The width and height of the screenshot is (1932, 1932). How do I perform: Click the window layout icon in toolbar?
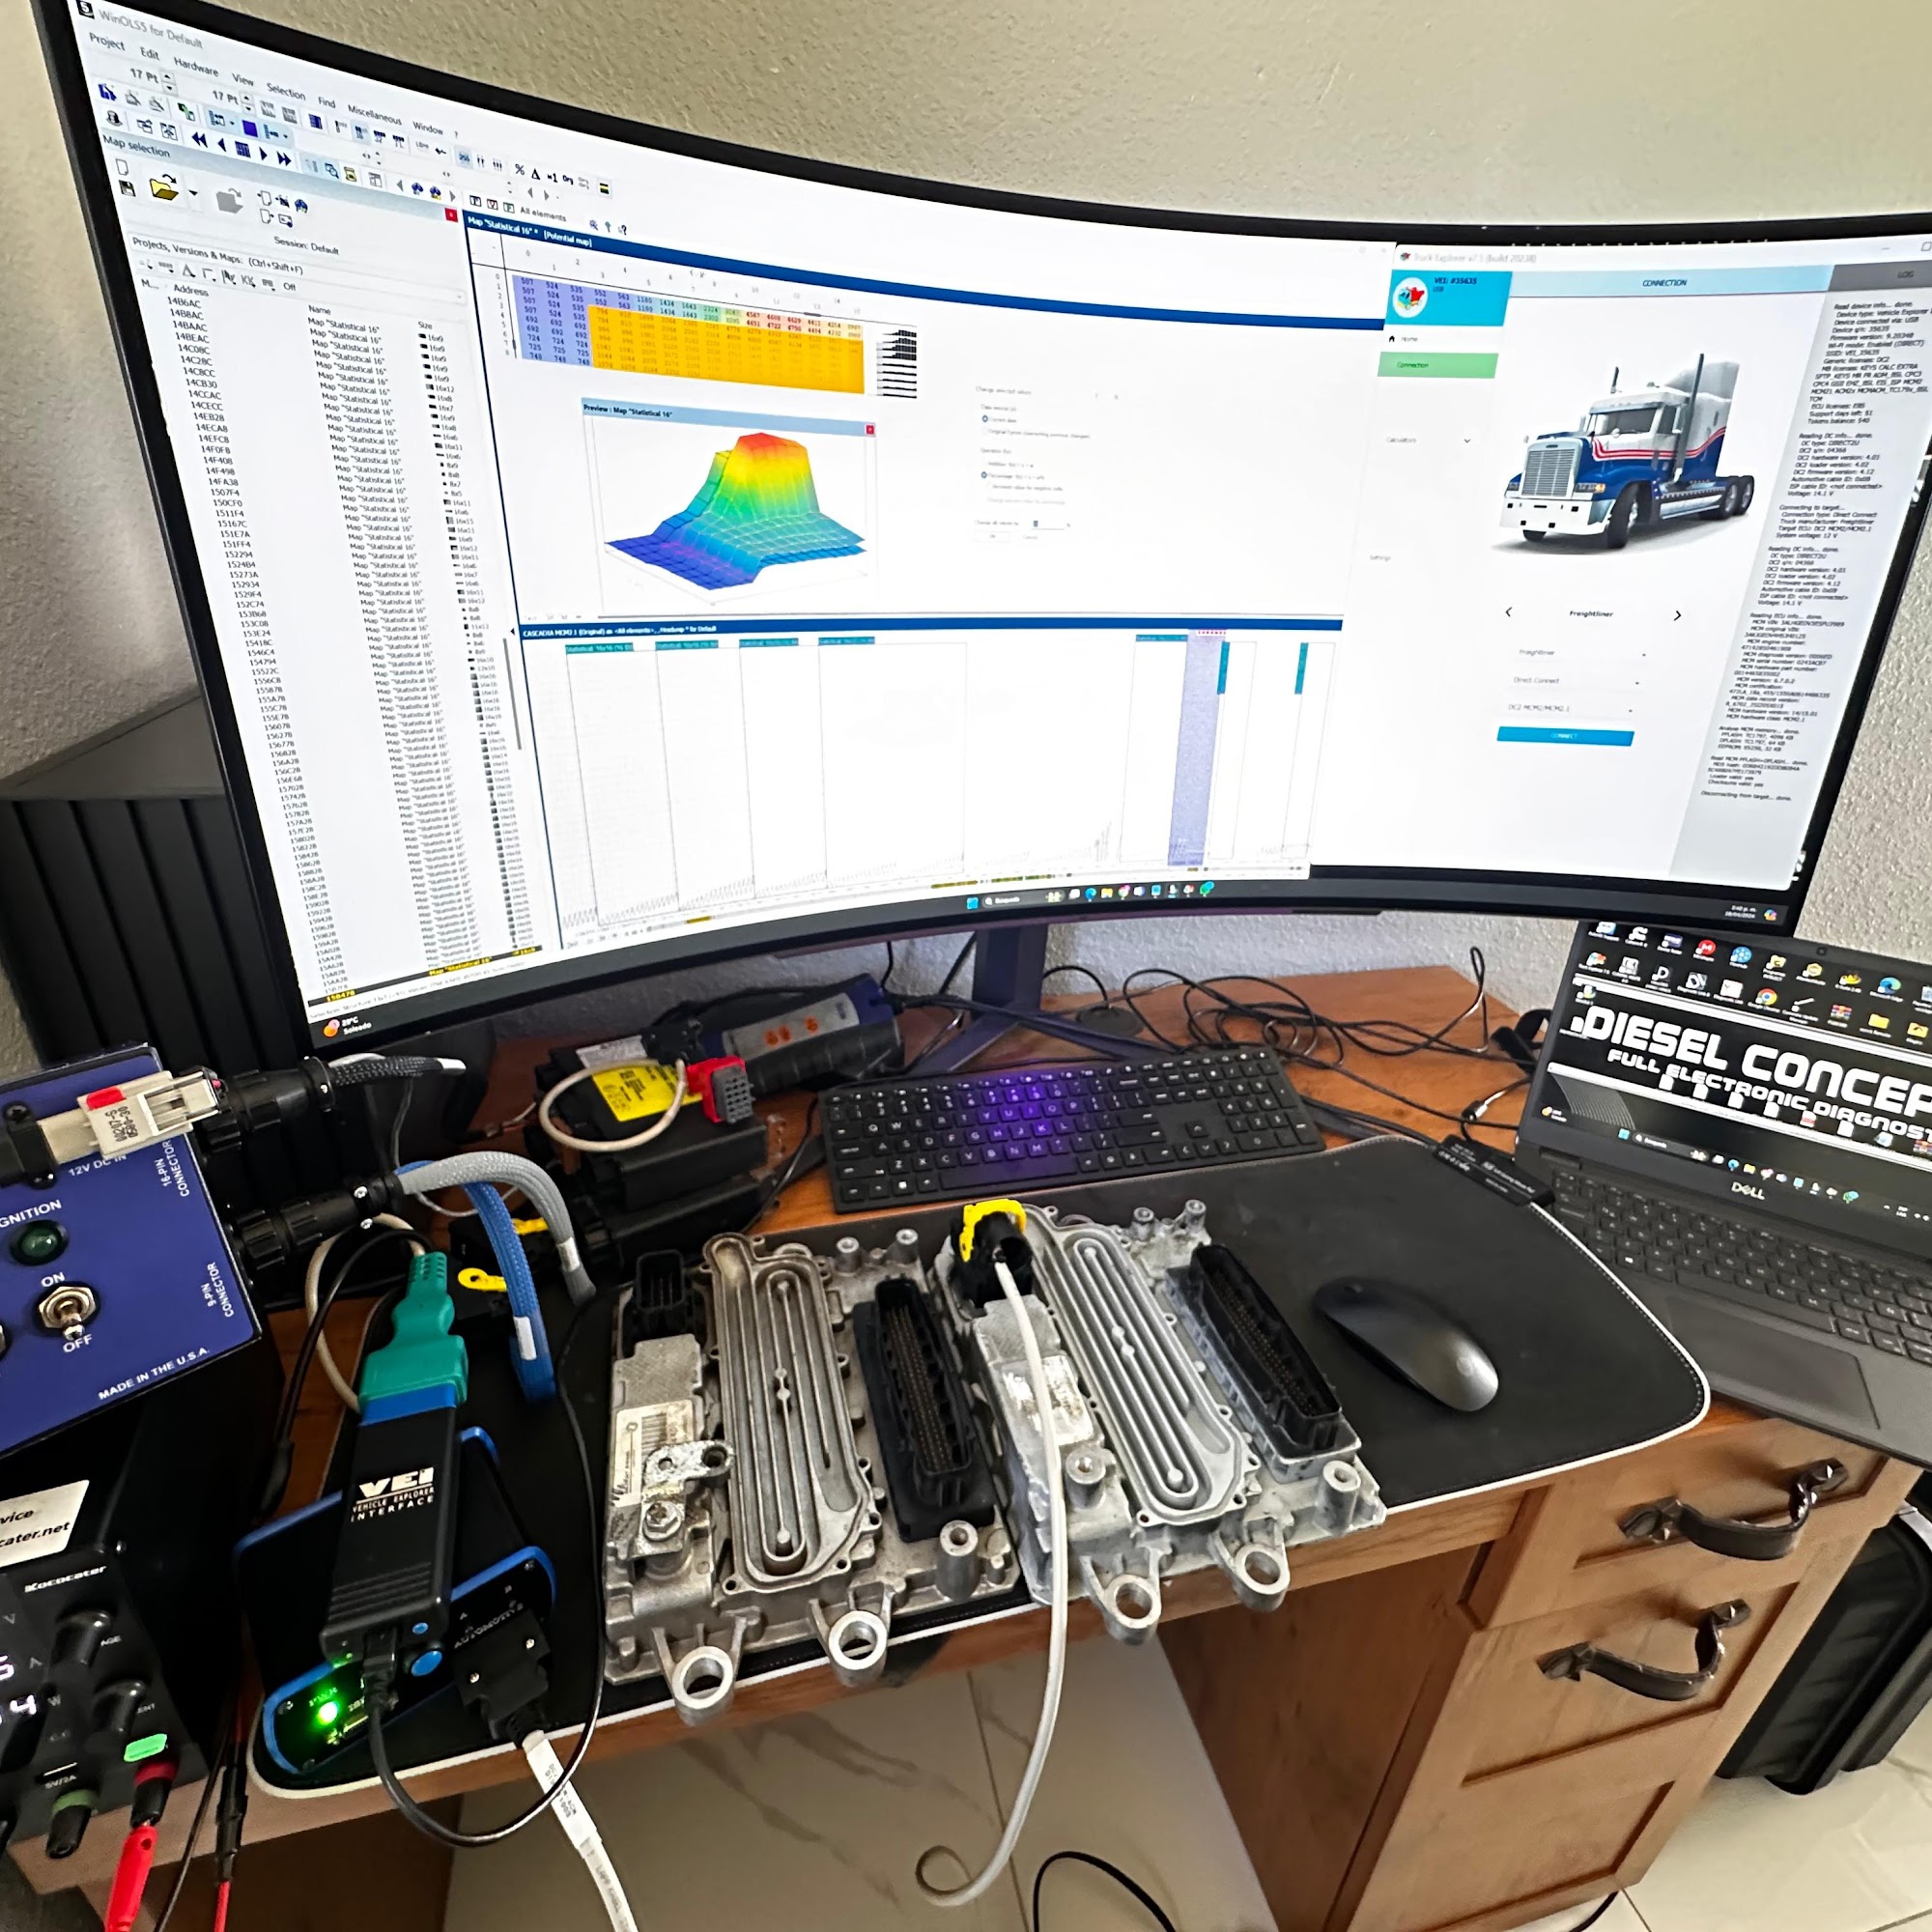(375, 180)
